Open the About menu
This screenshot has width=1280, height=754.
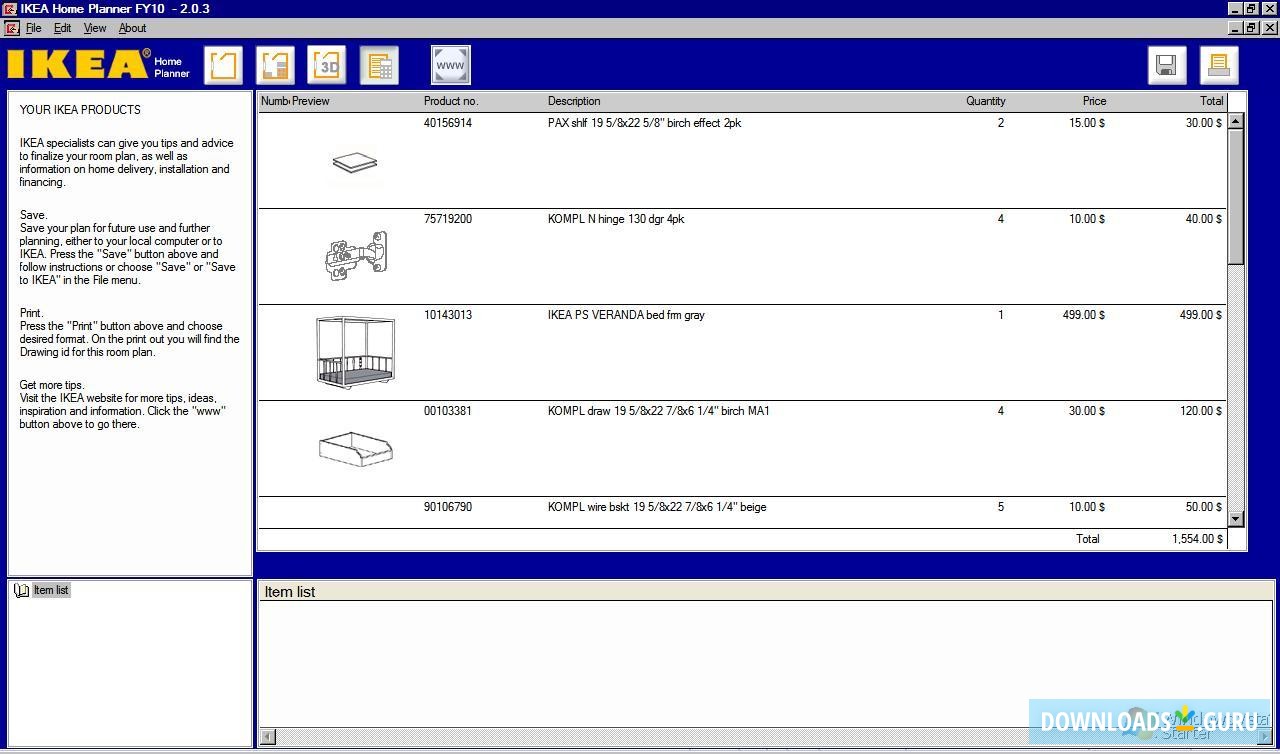(132, 27)
